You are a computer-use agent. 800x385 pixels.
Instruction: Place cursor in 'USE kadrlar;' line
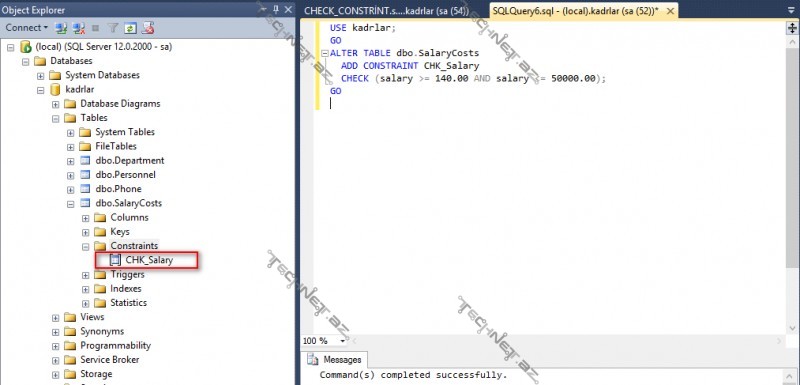pyautogui.click(x=363, y=28)
